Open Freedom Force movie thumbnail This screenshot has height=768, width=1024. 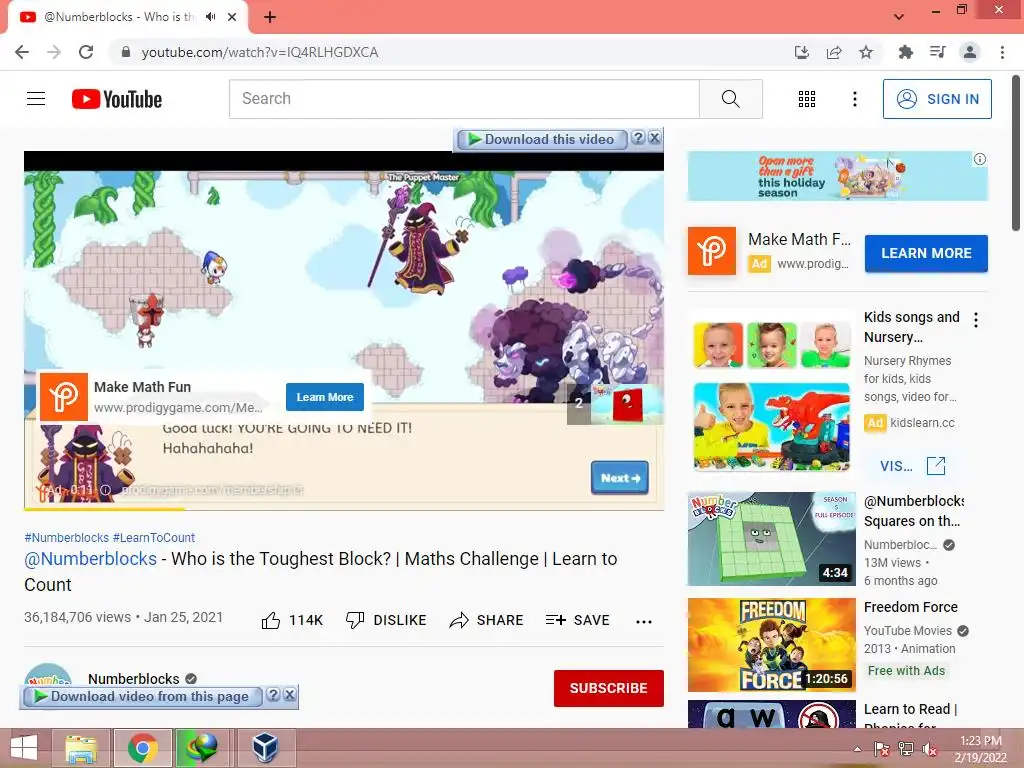(771, 645)
